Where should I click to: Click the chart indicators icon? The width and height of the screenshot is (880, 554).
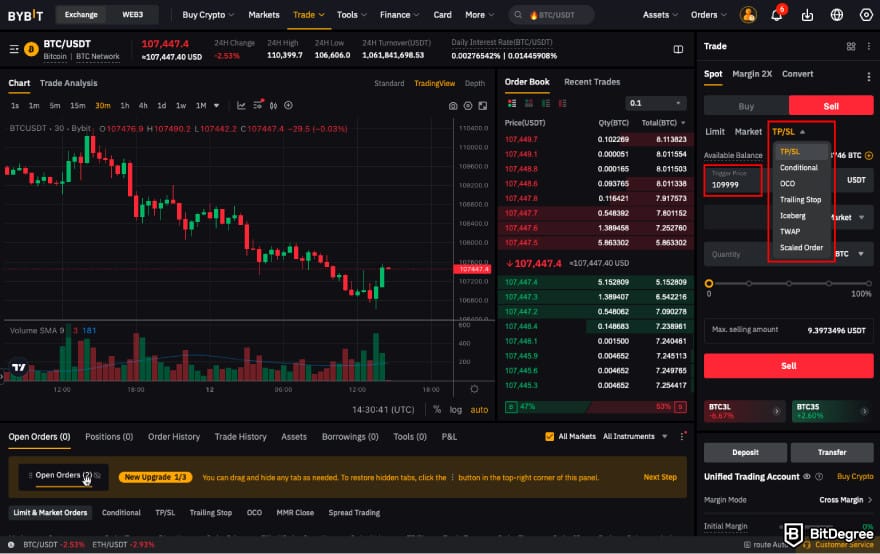pyautogui.click(x=241, y=106)
